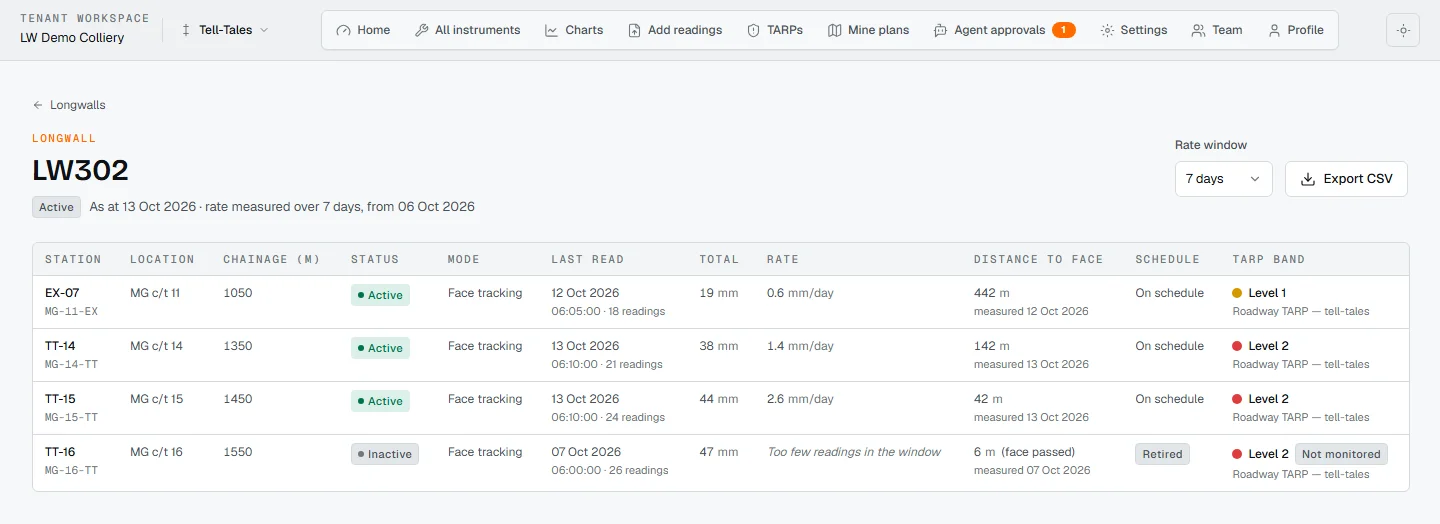
Task: Open Agent approvals
Action: pos(1005,30)
